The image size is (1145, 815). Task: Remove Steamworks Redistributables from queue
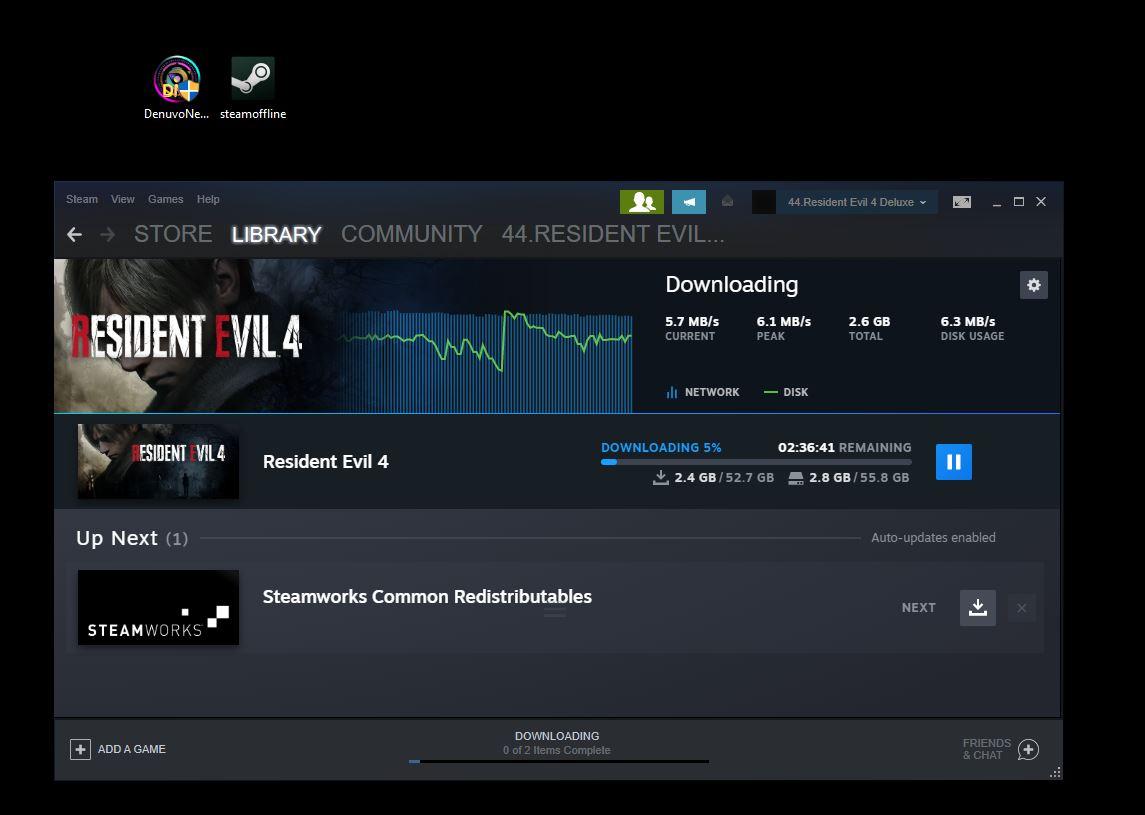click(1021, 607)
